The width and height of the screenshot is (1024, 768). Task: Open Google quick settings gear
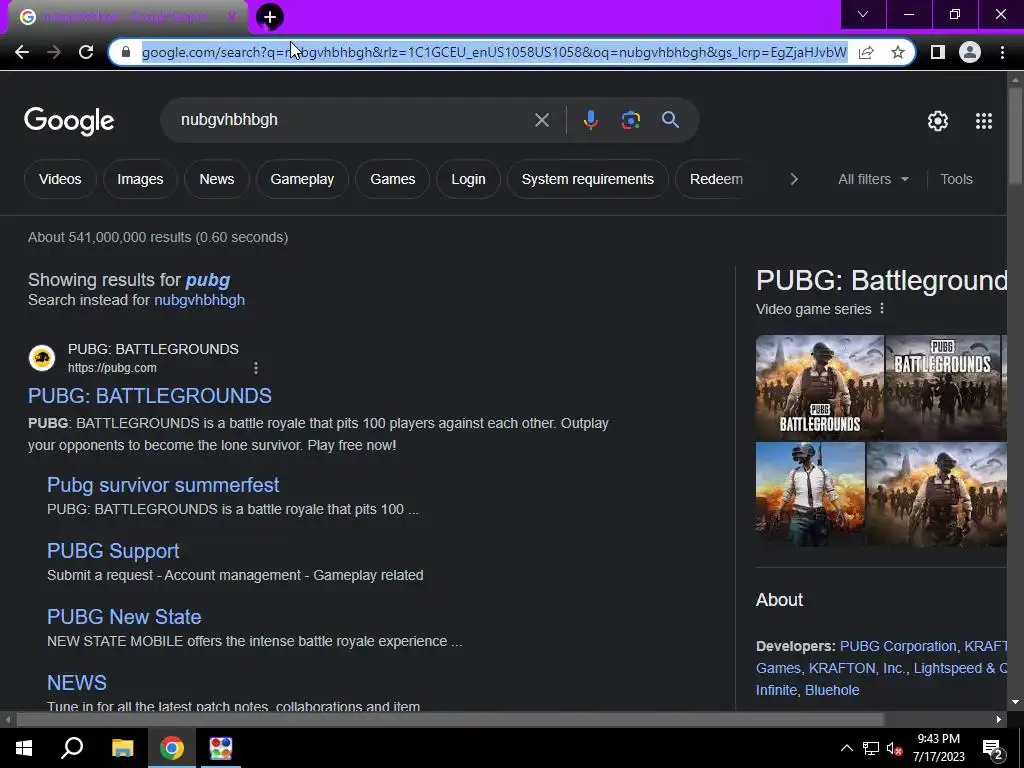click(938, 121)
